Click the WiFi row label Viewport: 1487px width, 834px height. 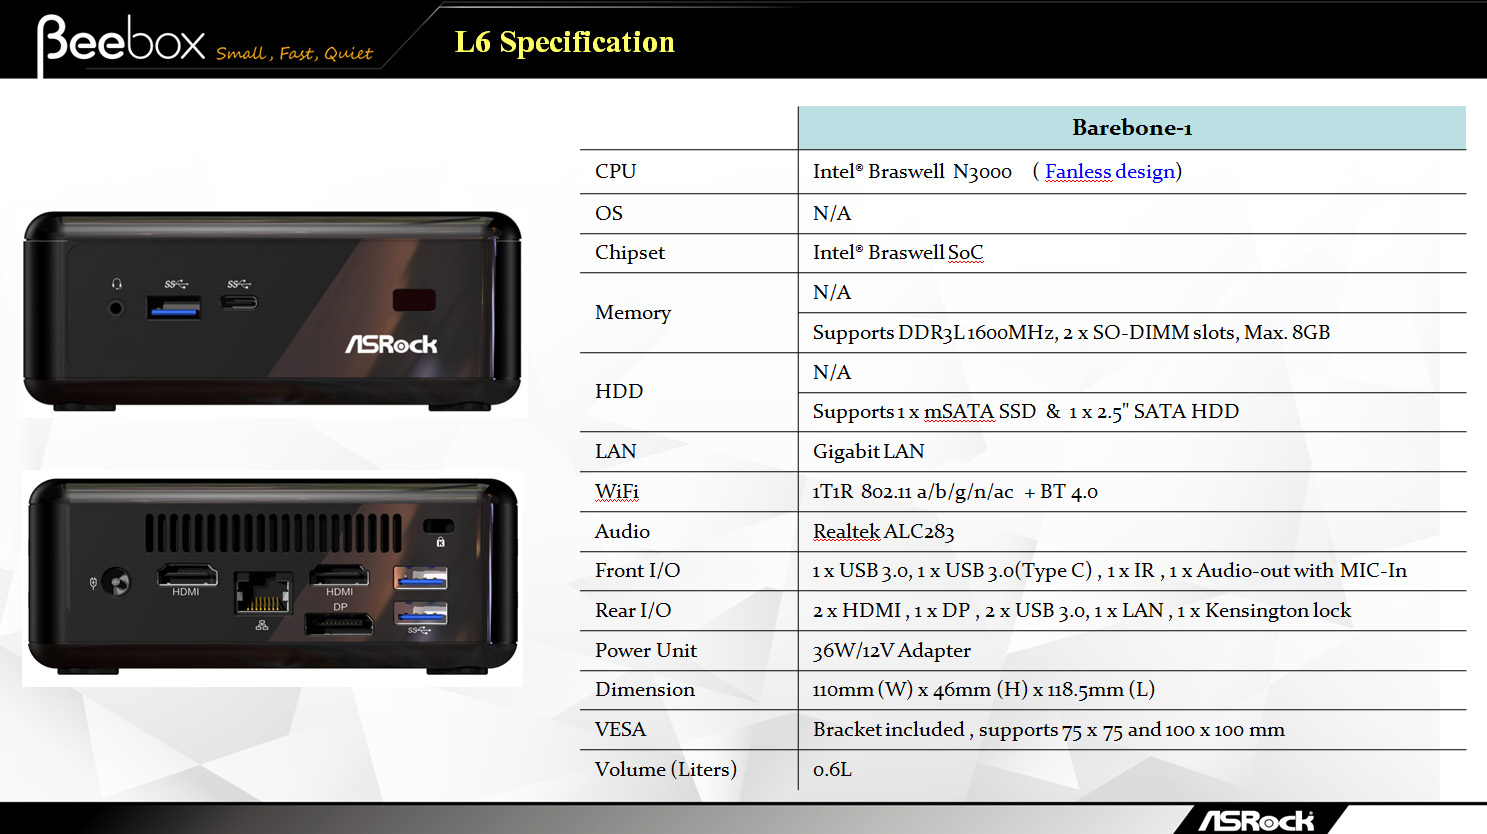click(x=617, y=491)
